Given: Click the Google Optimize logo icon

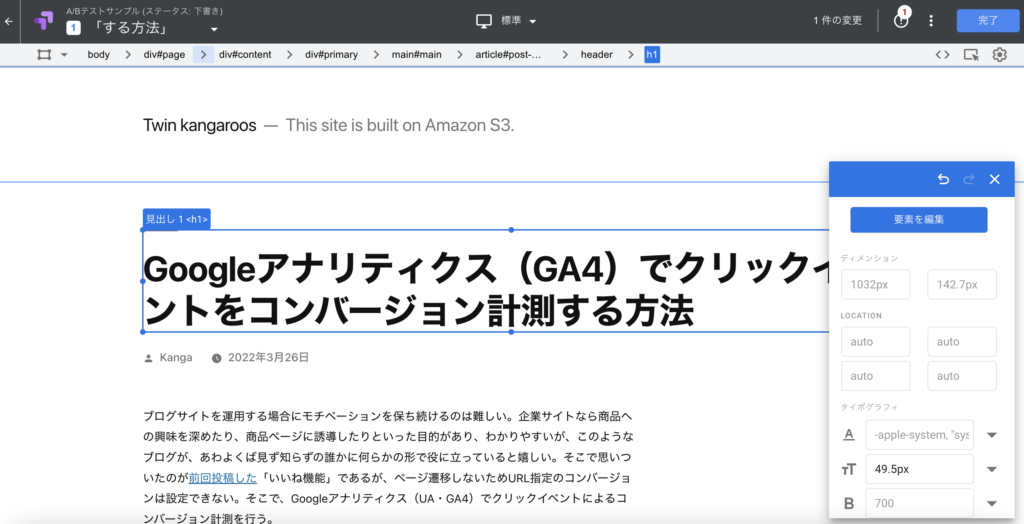Looking at the screenshot, I should tap(44, 21).
